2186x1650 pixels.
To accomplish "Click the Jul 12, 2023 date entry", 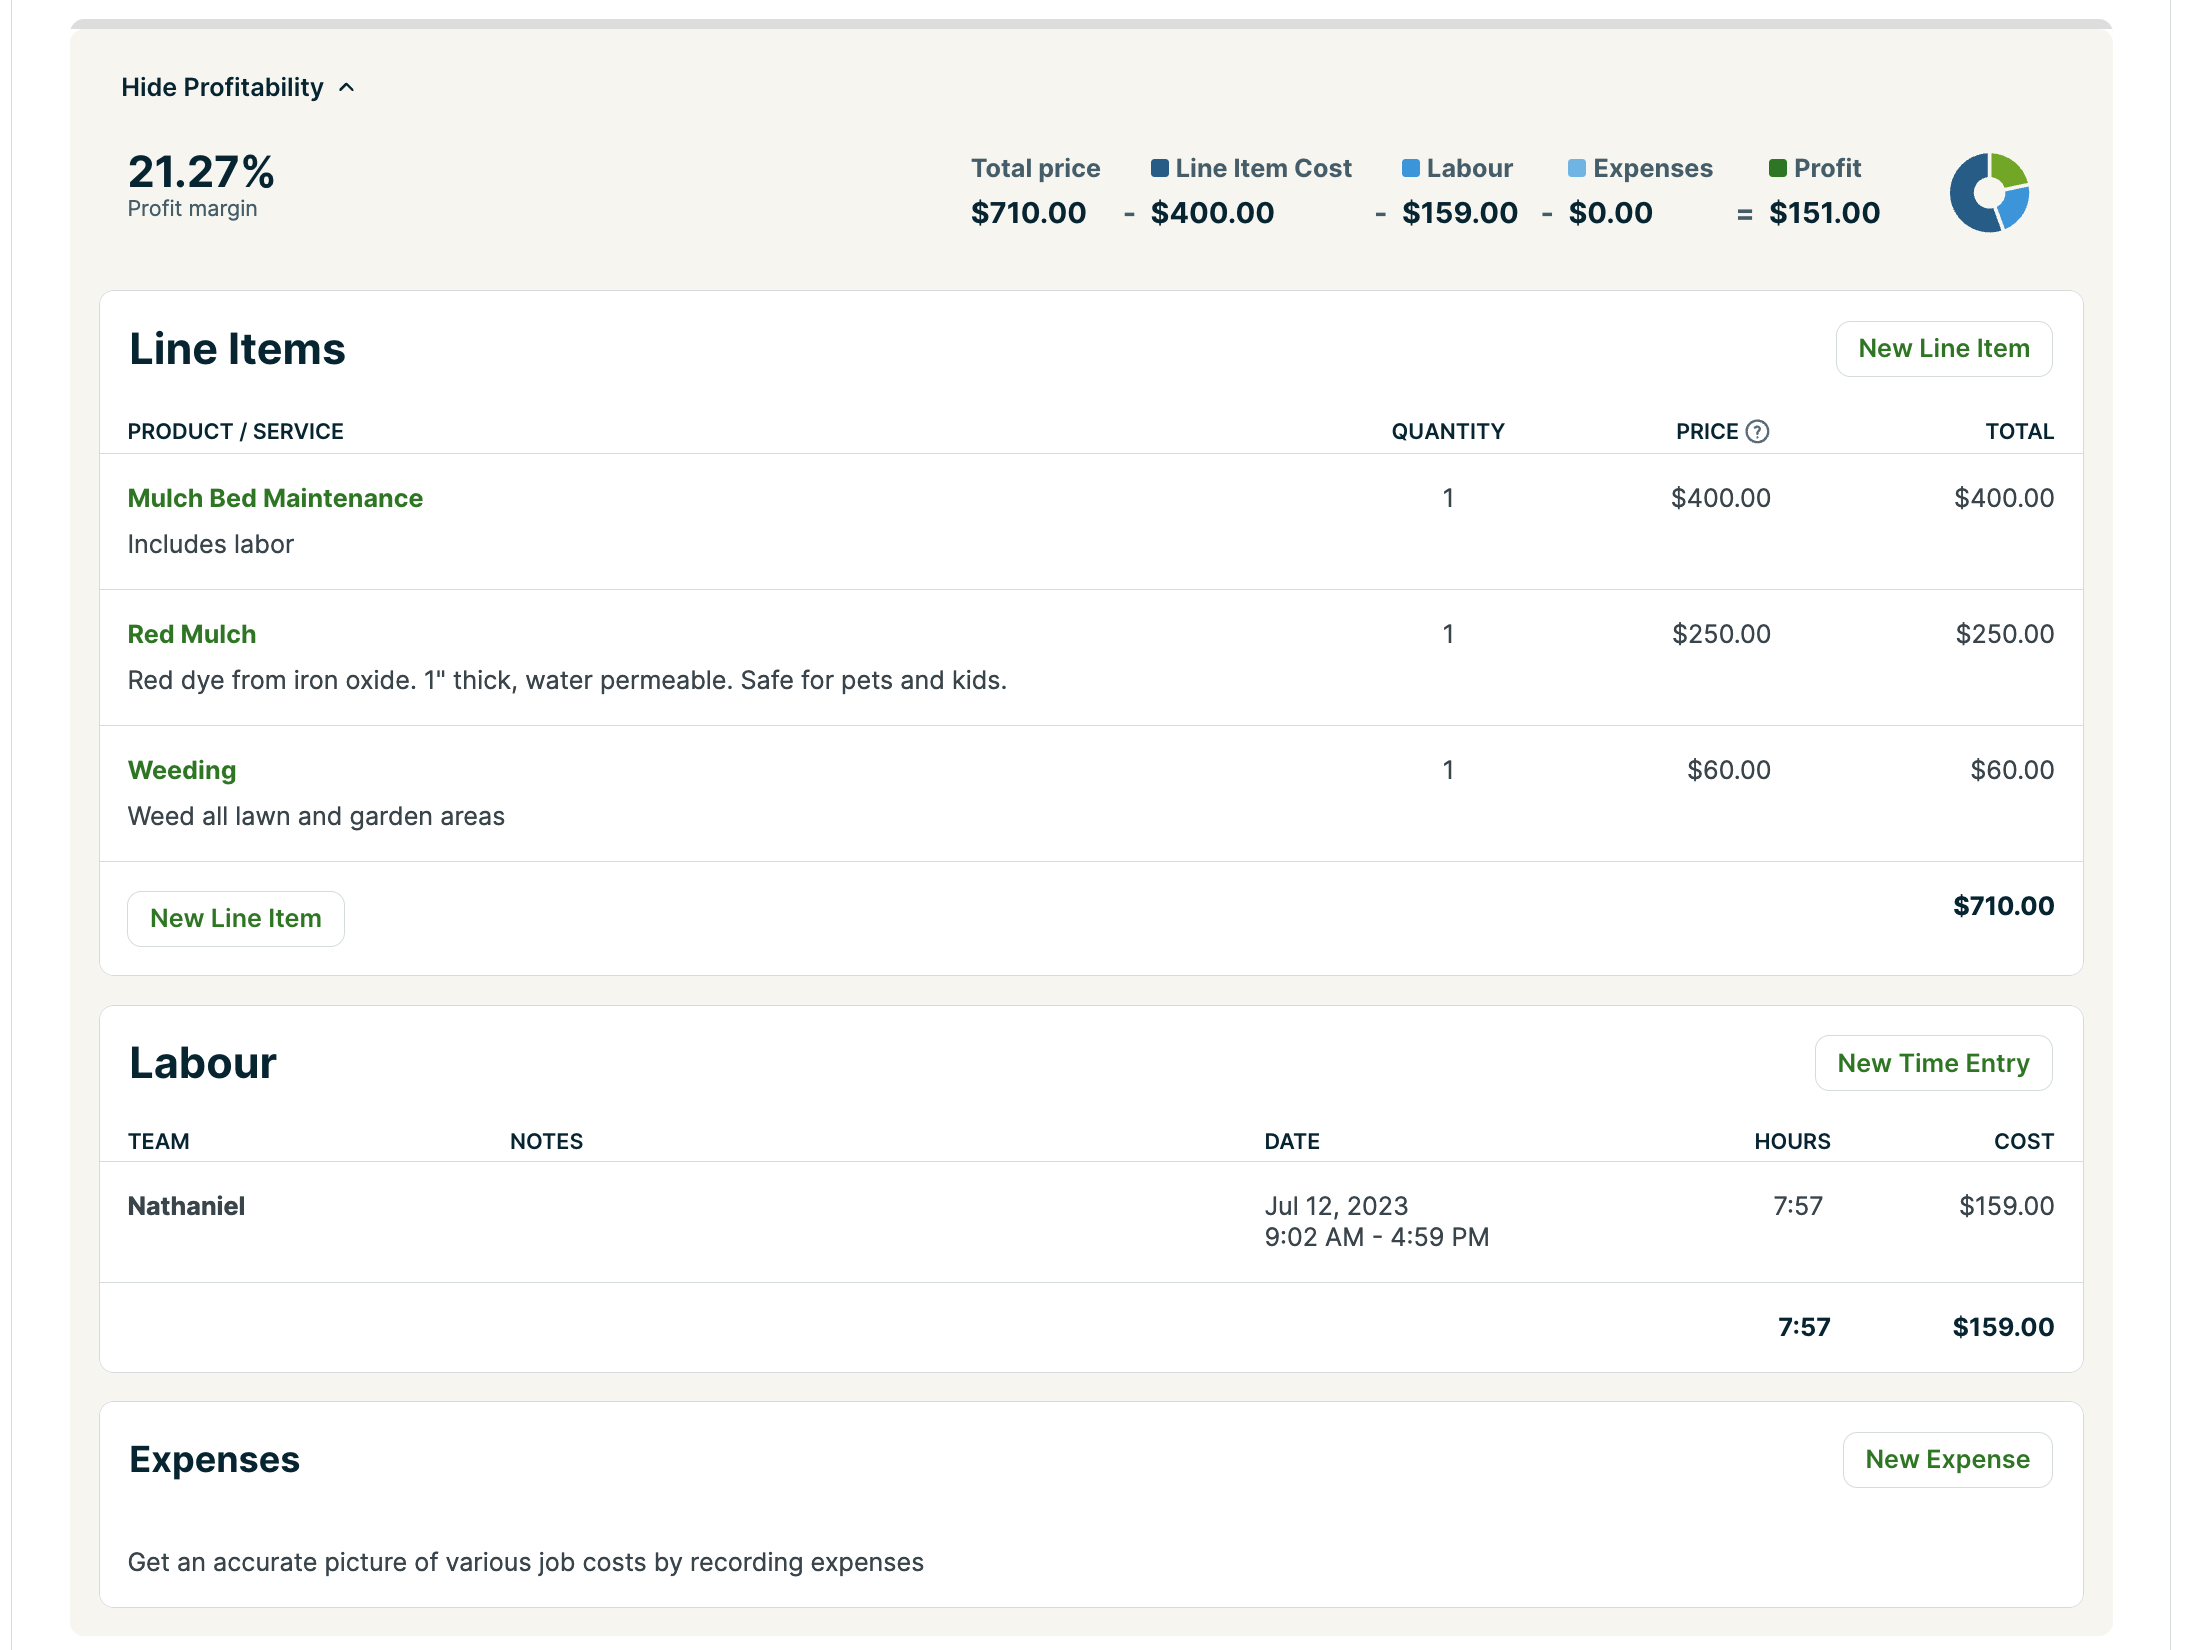I will 1336,1206.
